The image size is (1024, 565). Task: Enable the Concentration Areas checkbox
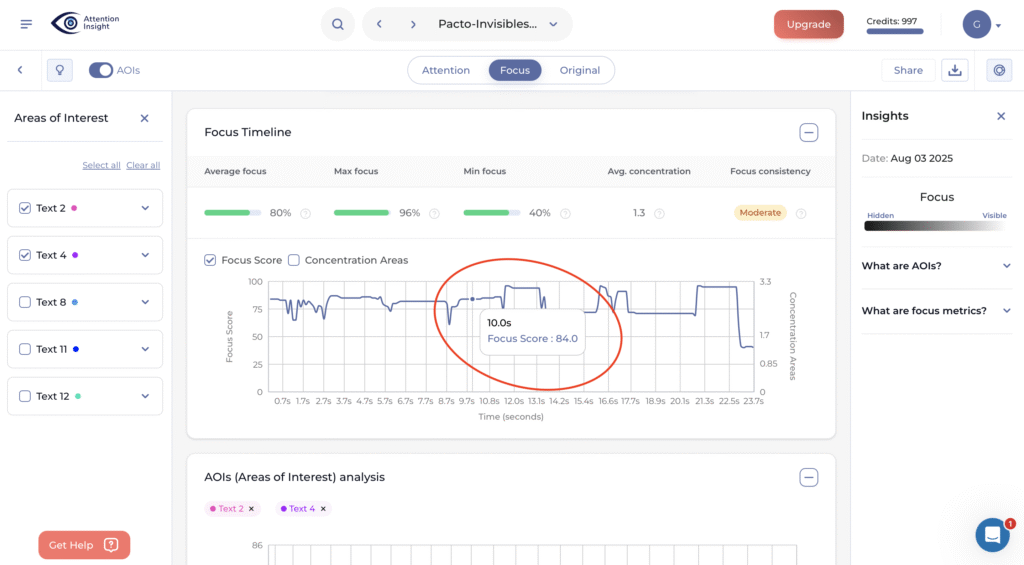tap(294, 260)
